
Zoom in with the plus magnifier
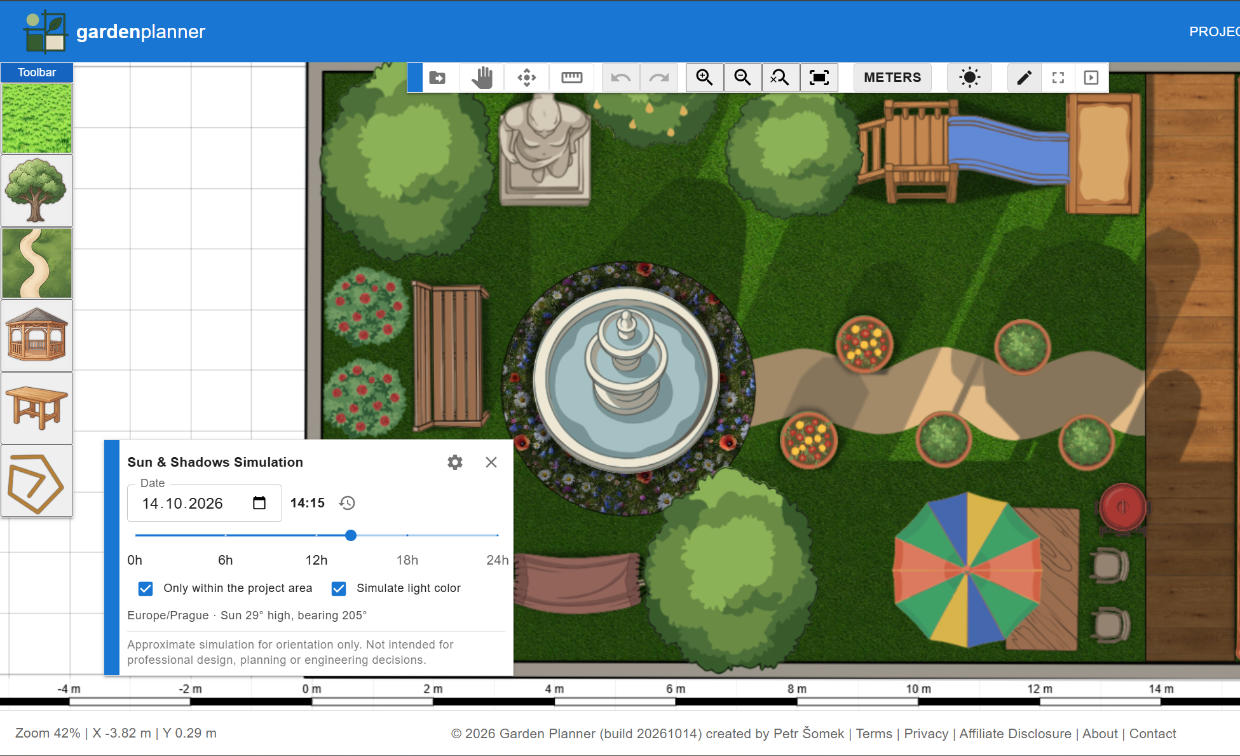(x=705, y=78)
